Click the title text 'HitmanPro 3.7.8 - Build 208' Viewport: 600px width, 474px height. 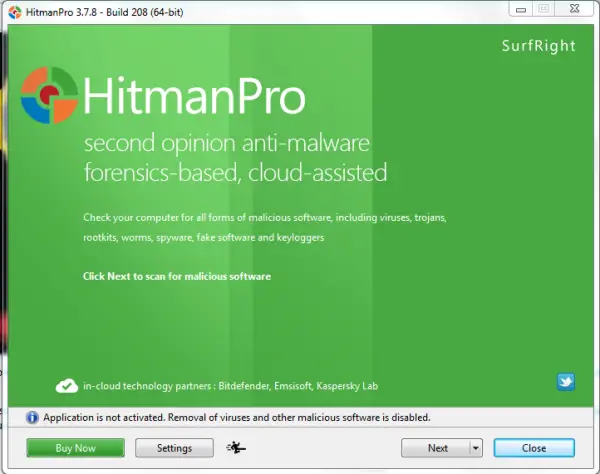(x=104, y=12)
